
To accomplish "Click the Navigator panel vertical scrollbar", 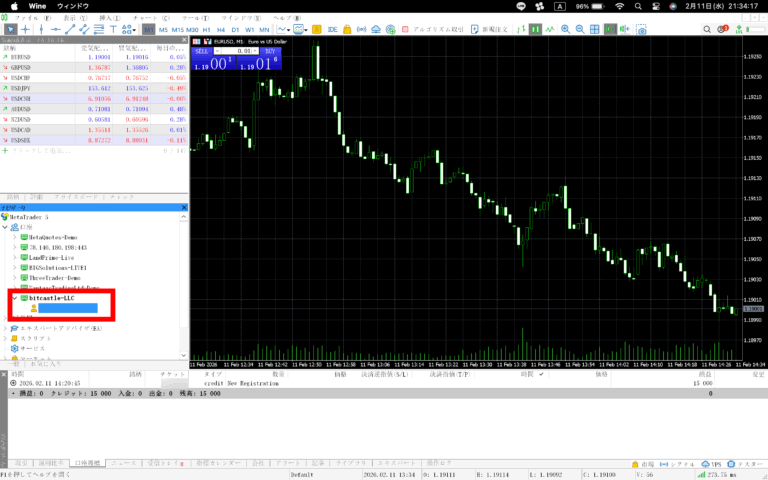I will point(183,280).
